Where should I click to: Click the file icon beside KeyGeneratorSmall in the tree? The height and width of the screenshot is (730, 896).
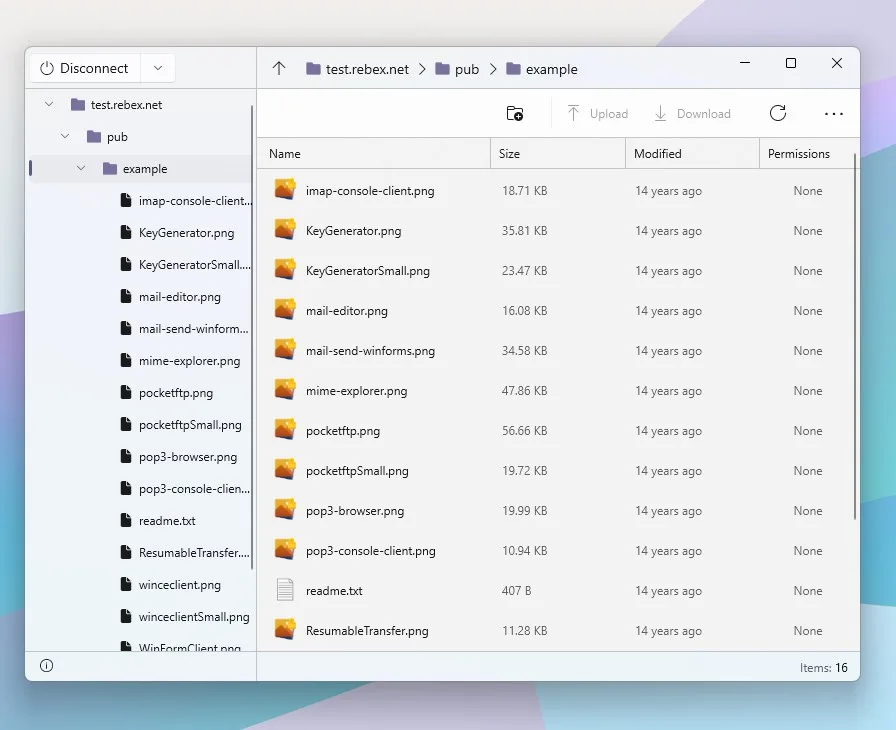point(126,264)
